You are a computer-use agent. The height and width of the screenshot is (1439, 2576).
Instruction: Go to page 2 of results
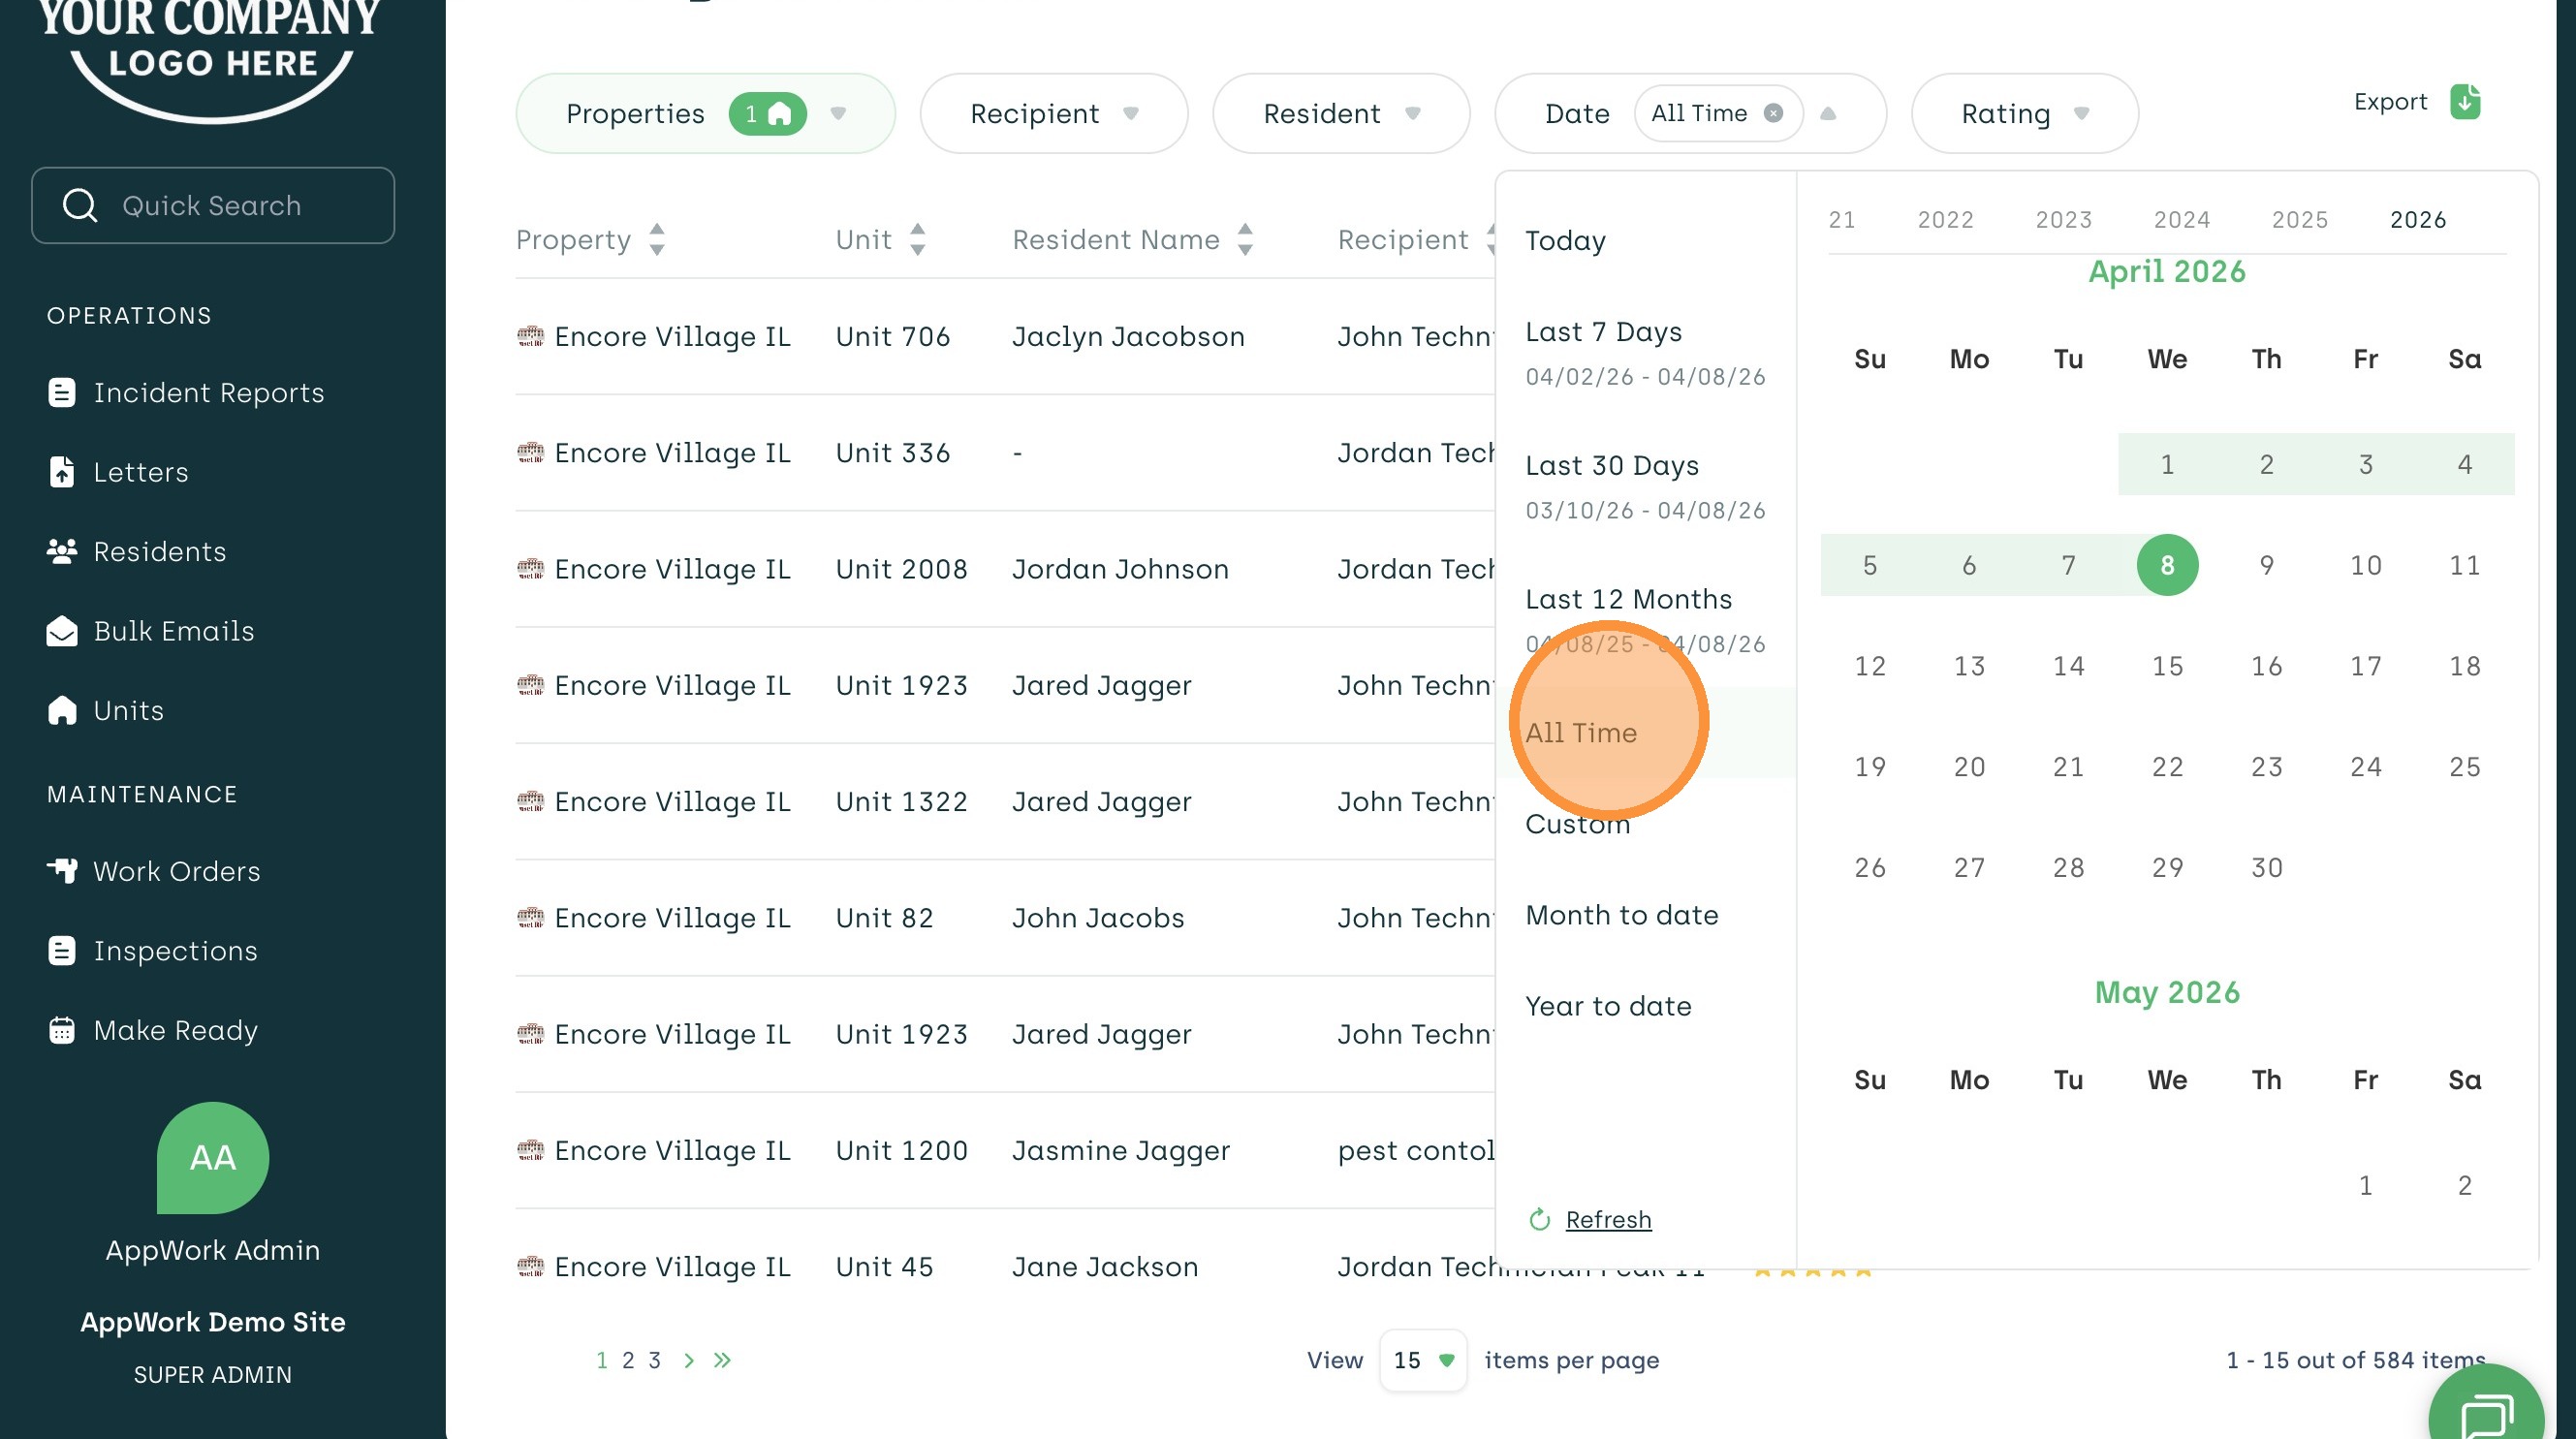click(628, 1360)
